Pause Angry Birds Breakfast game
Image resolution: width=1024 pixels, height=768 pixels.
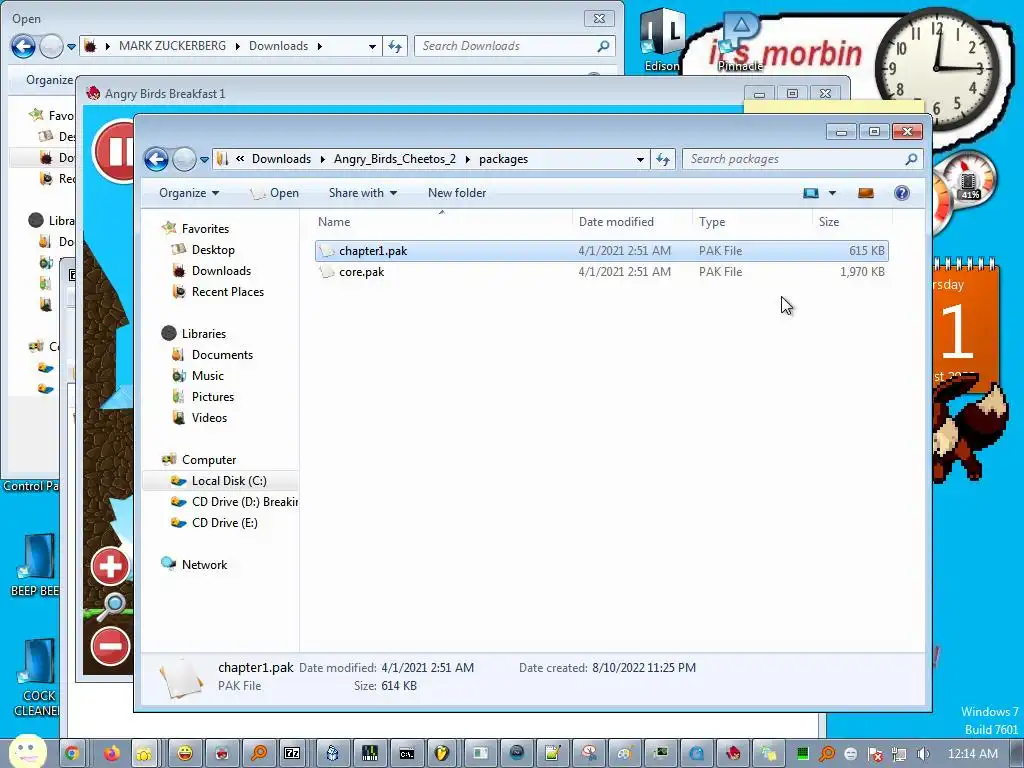tap(113, 151)
